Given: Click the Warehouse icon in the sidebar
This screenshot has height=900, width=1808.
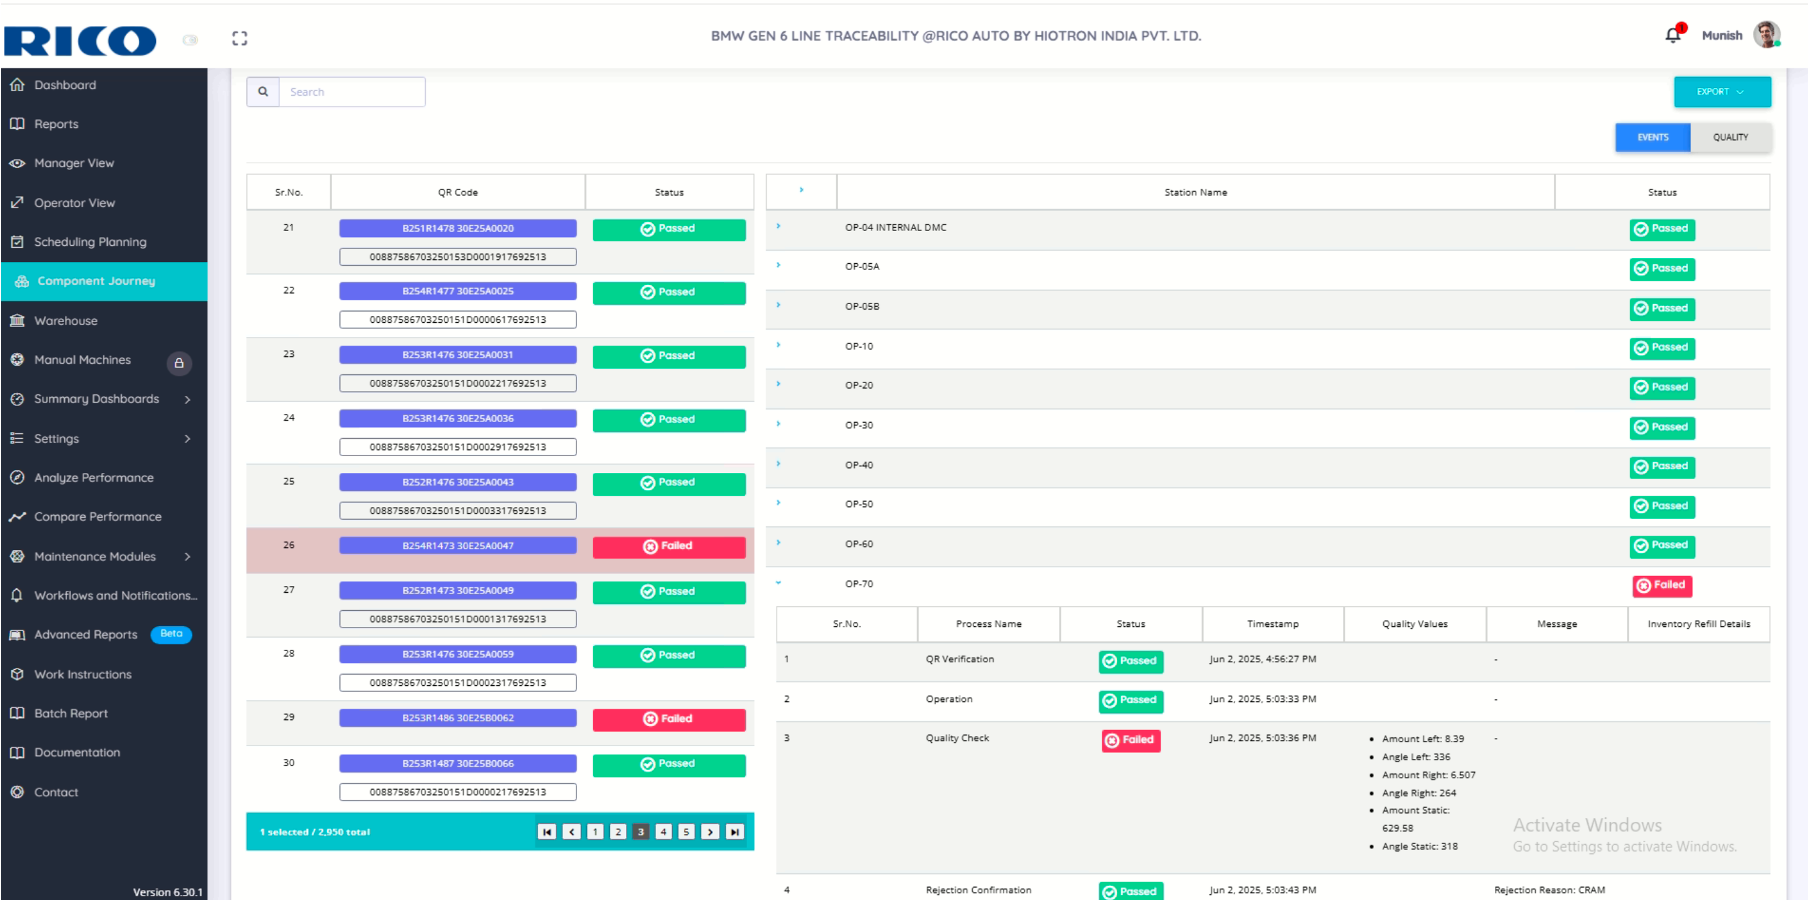Looking at the screenshot, I should tap(17, 321).
